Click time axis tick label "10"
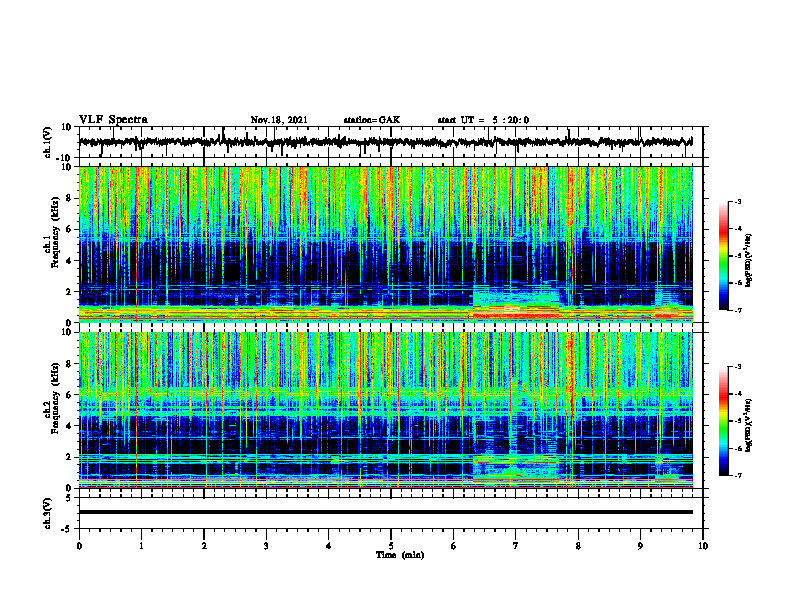Image resolution: width=792 pixels, height=612 pixels. [703, 546]
